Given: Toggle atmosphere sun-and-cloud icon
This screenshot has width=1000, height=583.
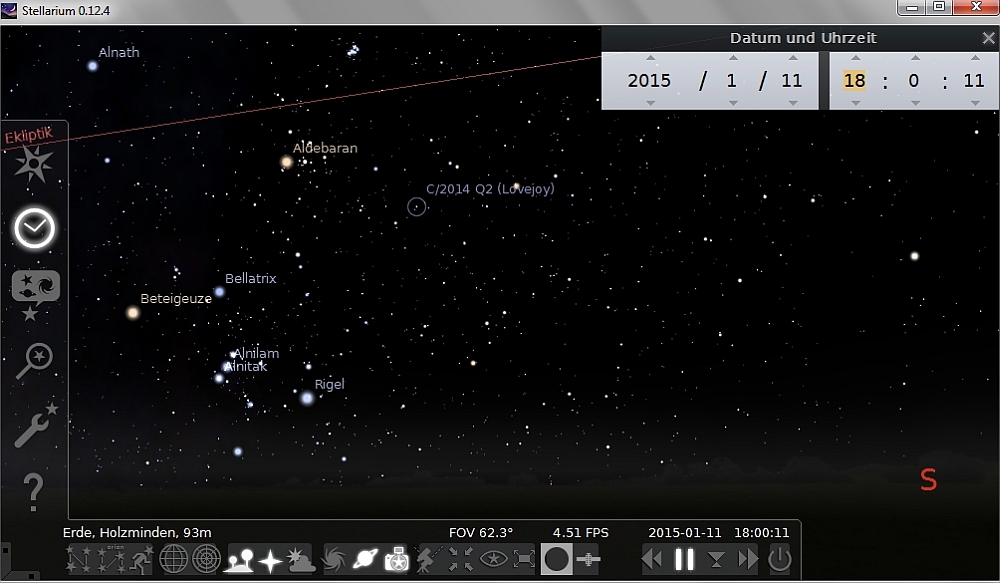Looking at the screenshot, I should pos(301,559).
